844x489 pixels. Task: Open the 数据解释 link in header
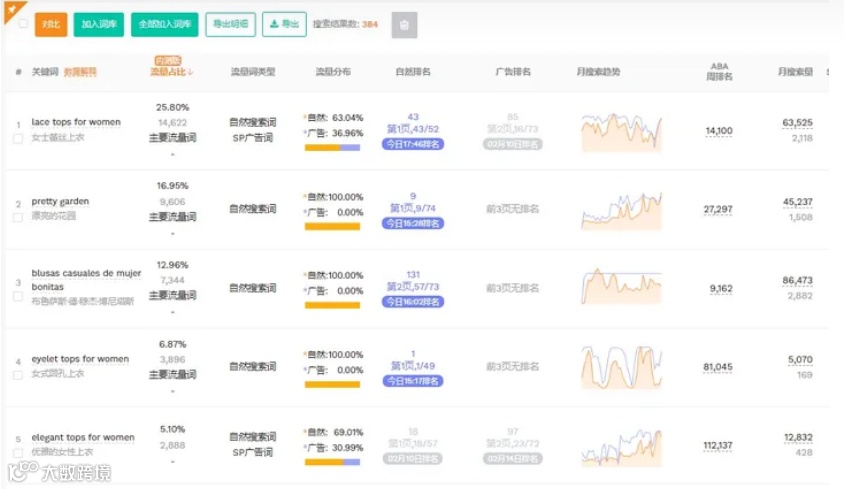[80, 72]
